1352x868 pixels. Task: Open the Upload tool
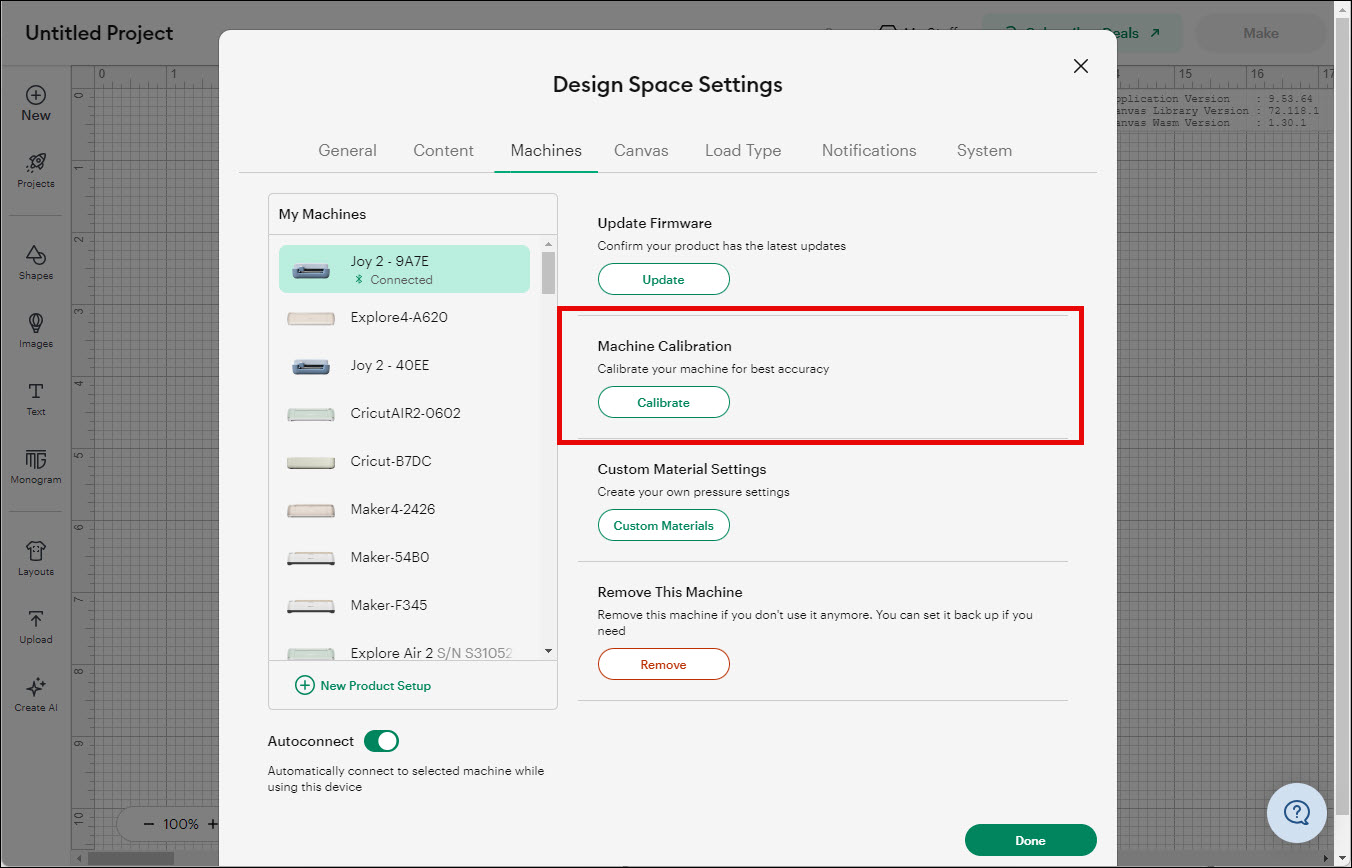click(35, 623)
